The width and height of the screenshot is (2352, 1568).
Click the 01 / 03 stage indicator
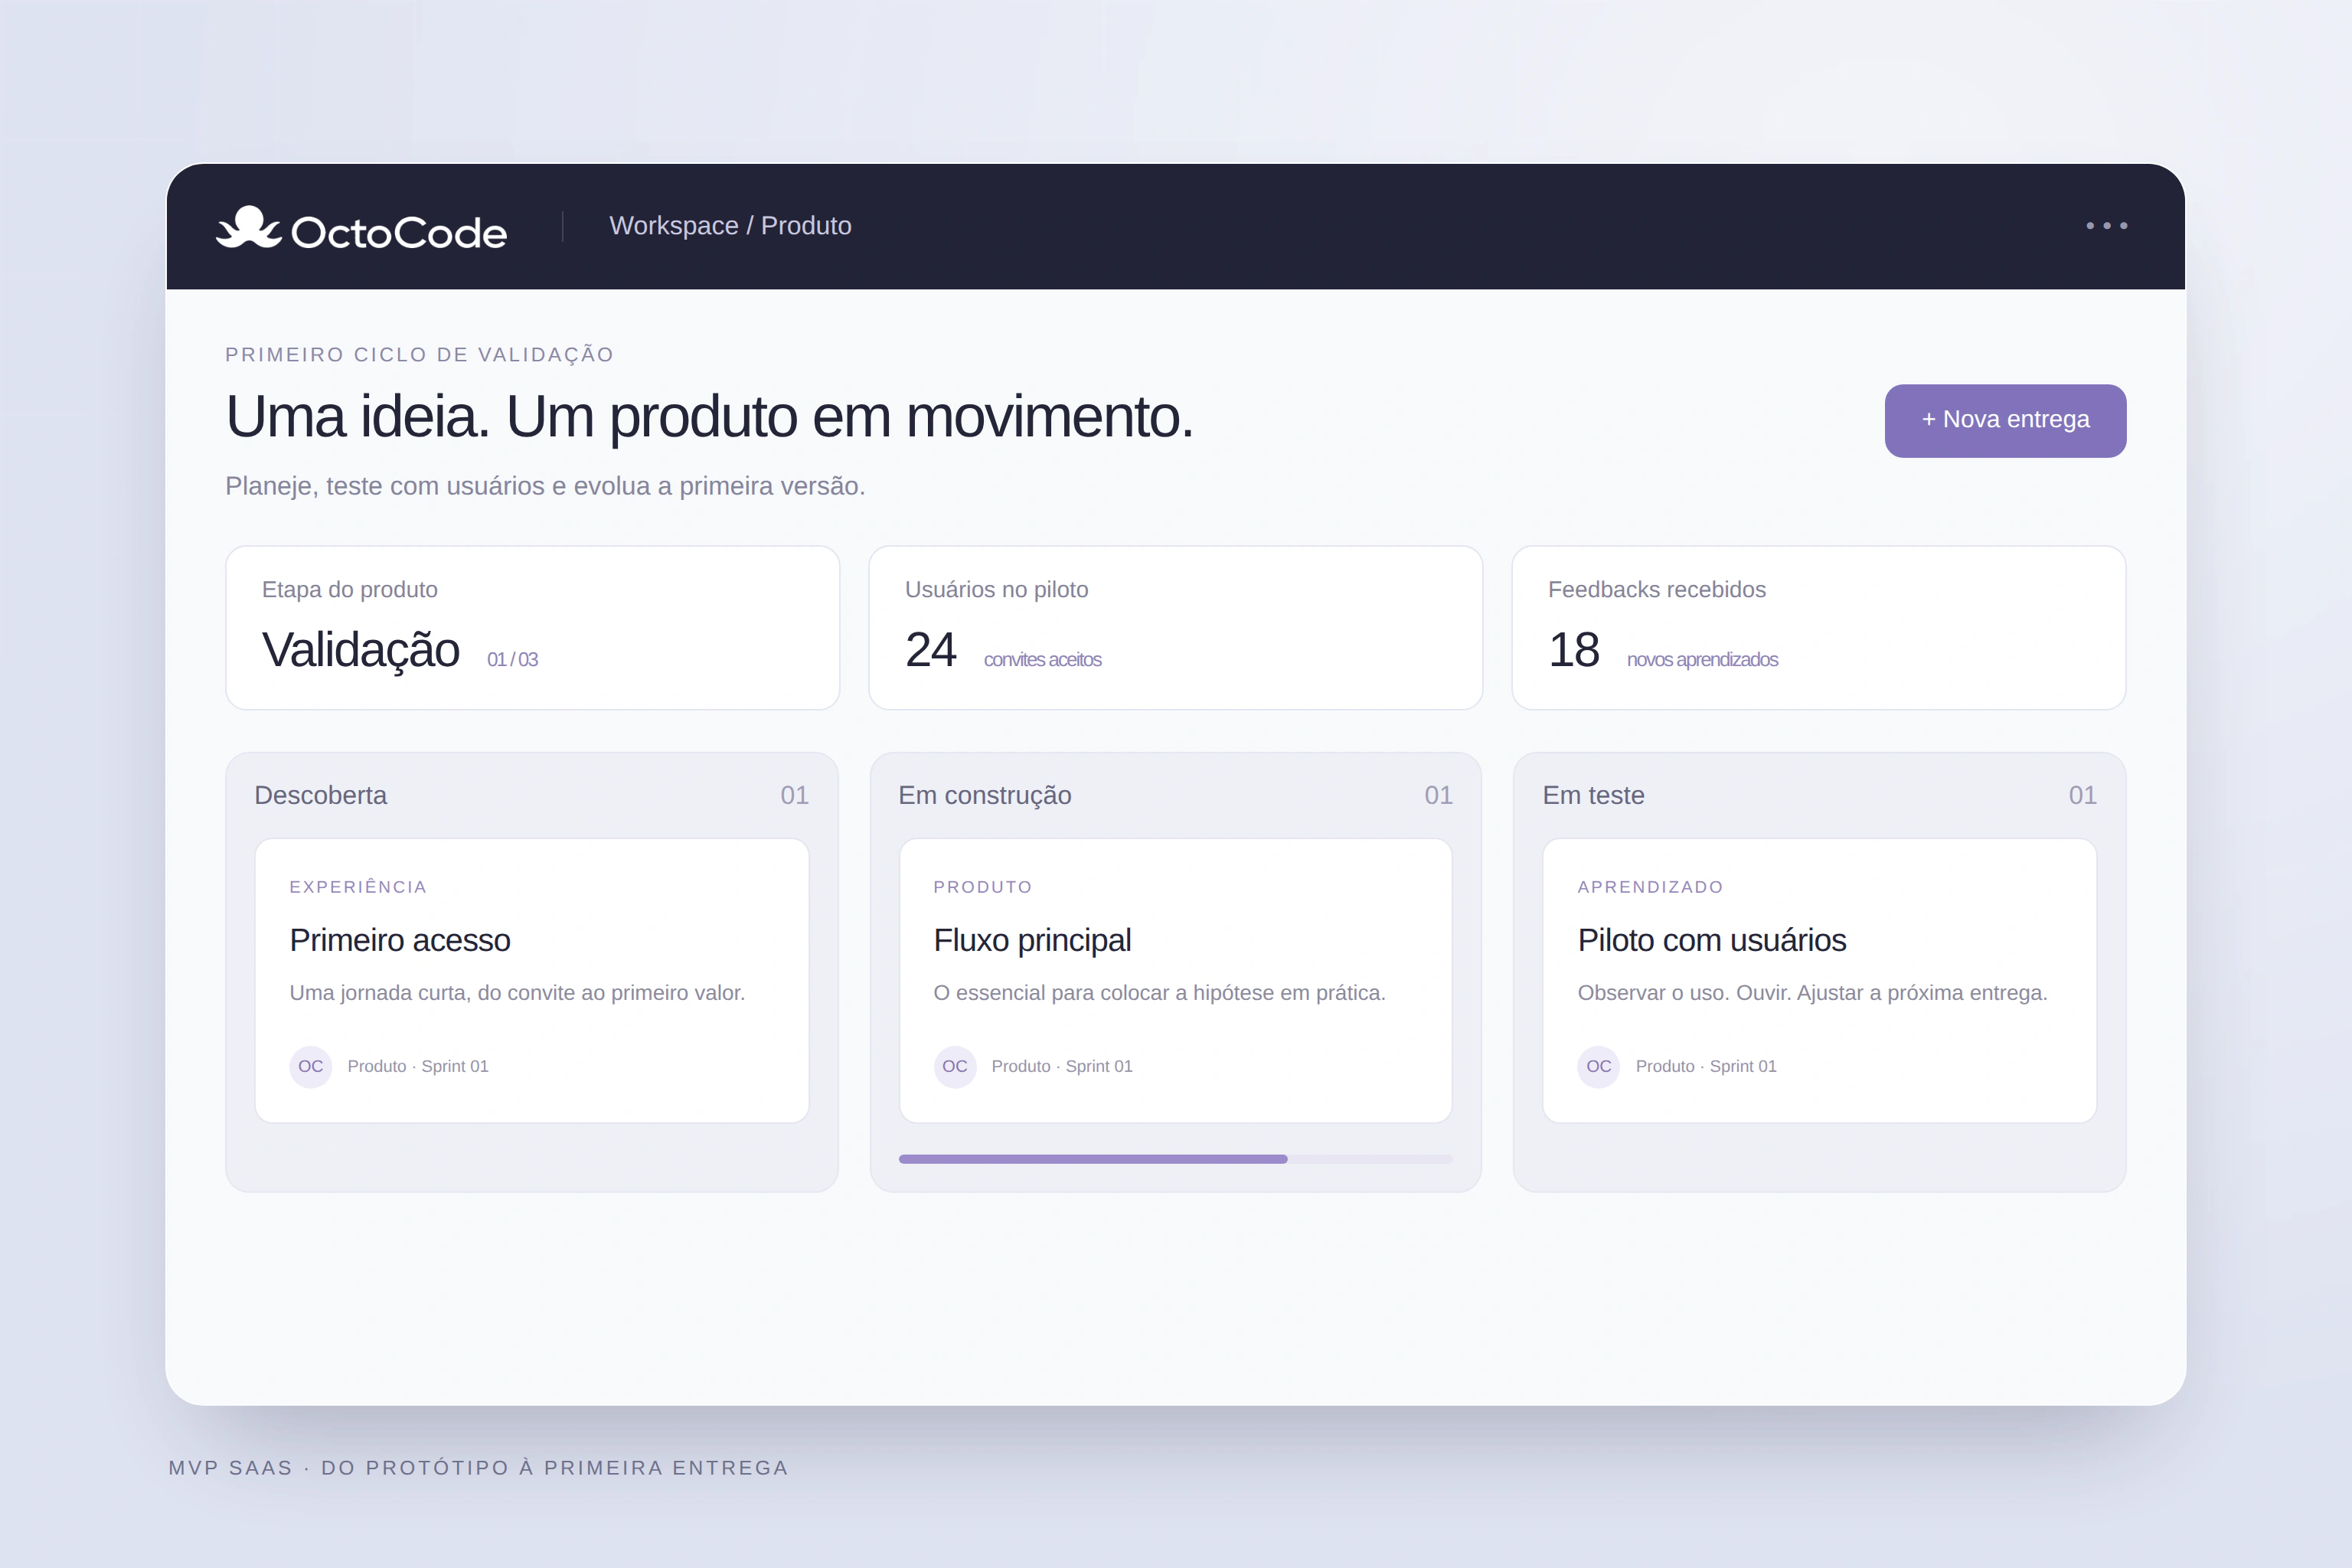click(x=512, y=659)
